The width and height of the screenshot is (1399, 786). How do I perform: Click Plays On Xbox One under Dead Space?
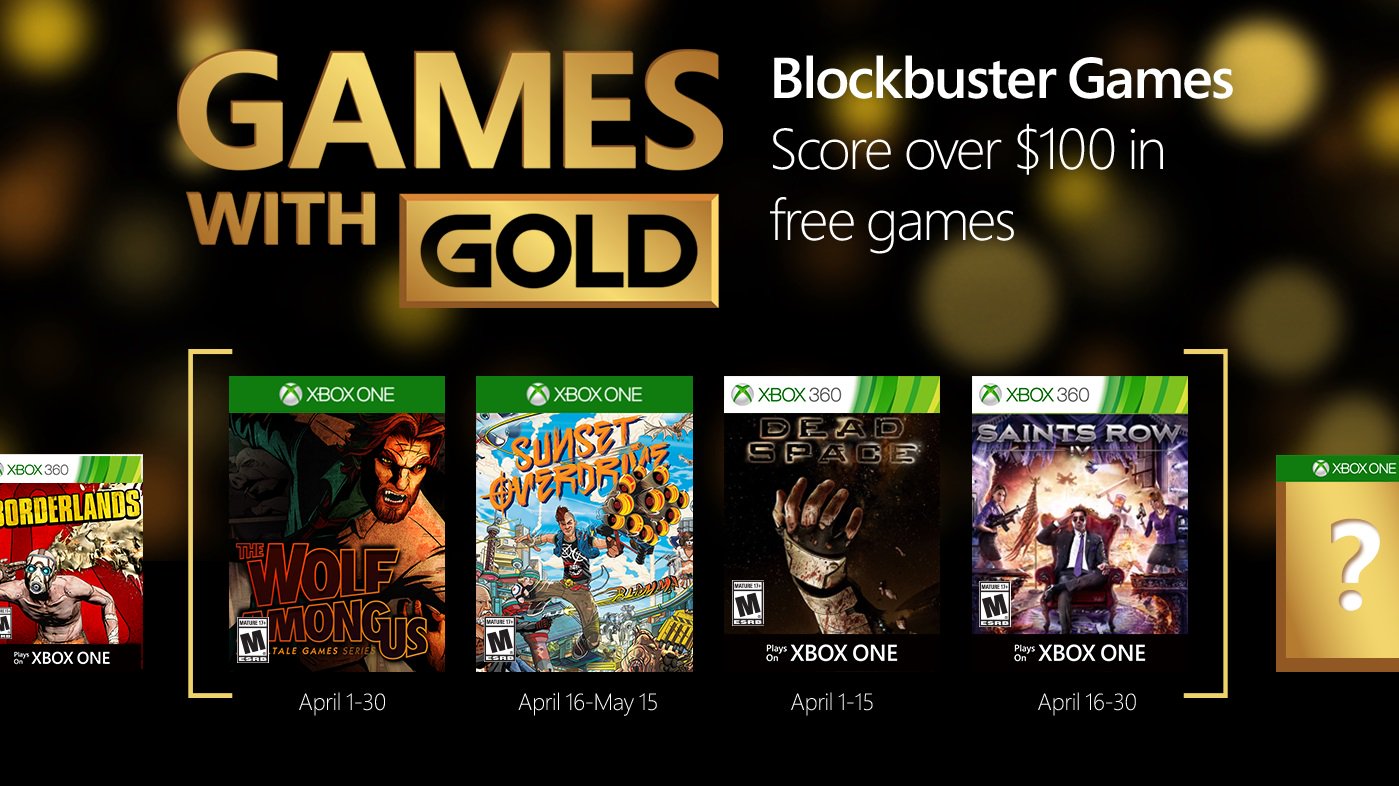coord(831,654)
